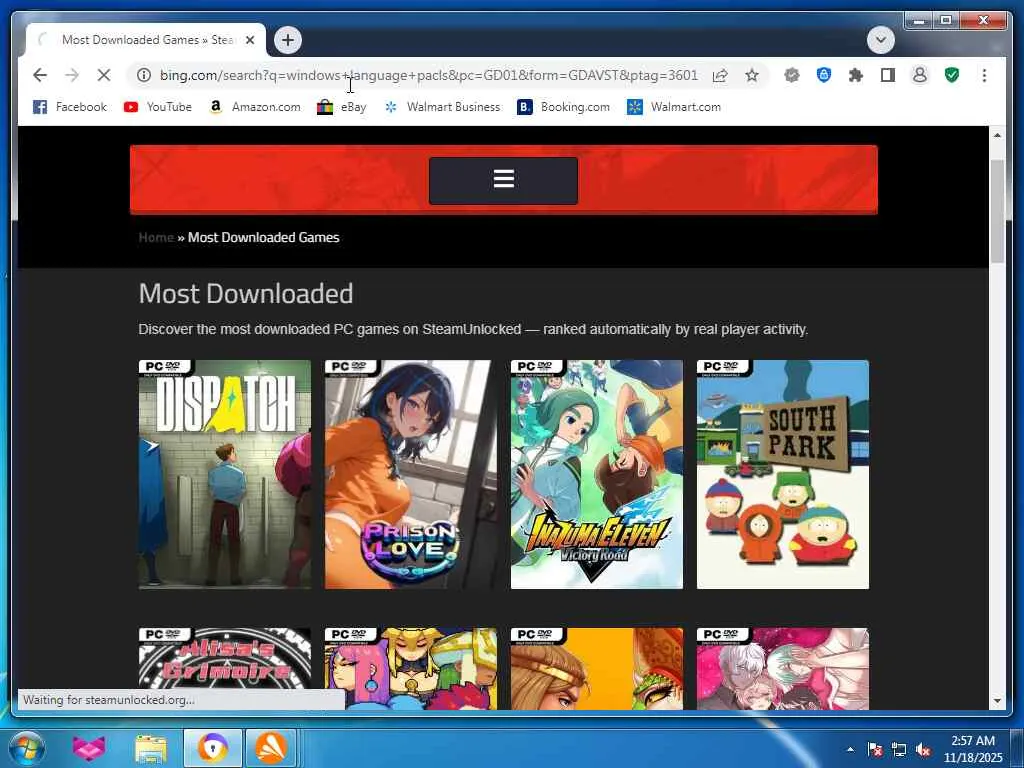This screenshot has width=1024, height=768.
Task: Go back using the browser back arrow
Action: [x=40, y=75]
